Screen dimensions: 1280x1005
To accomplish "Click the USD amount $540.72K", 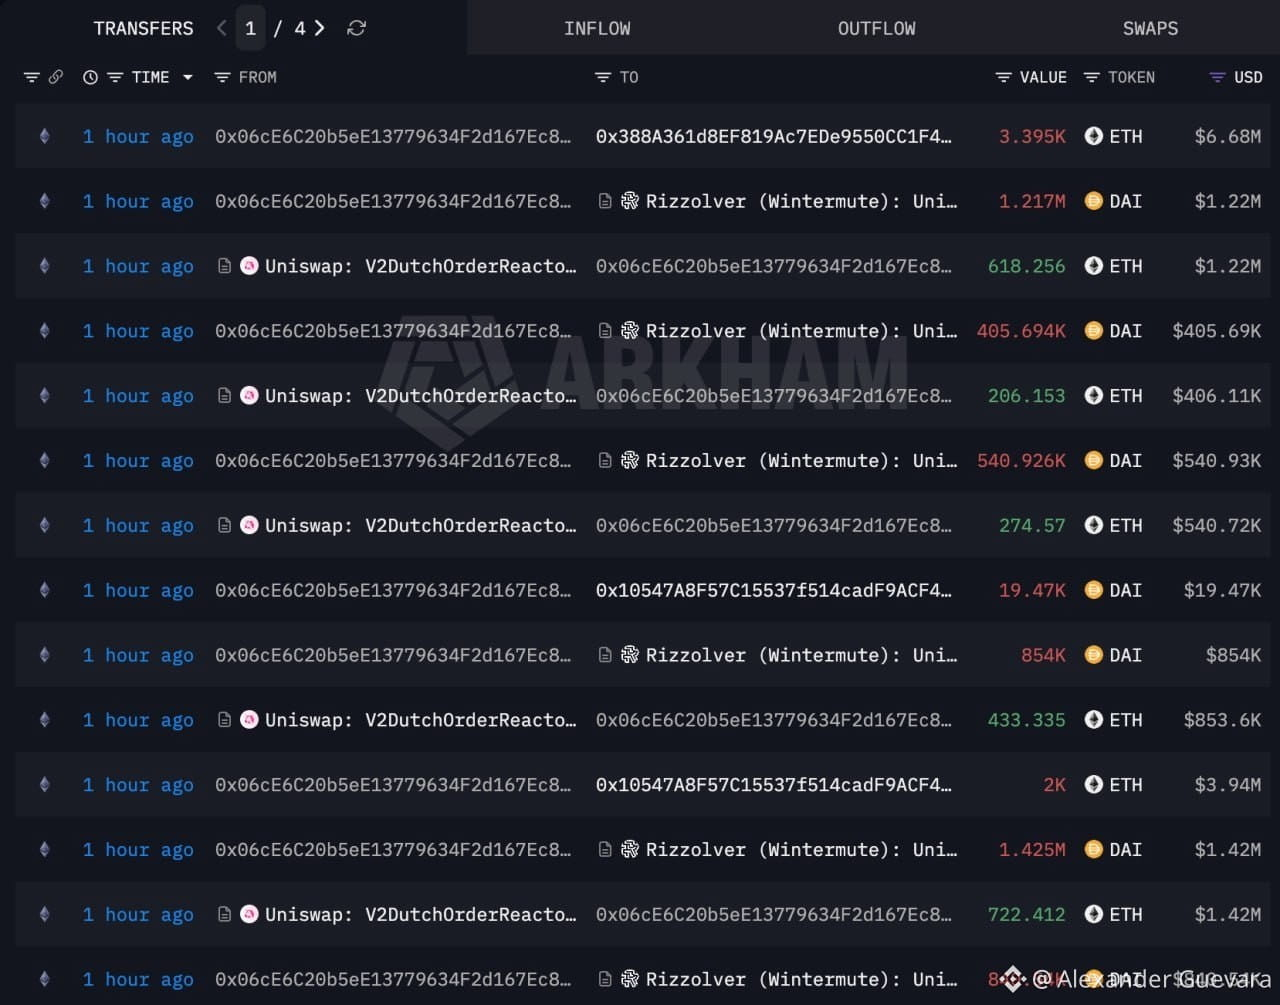I will (1217, 525).
